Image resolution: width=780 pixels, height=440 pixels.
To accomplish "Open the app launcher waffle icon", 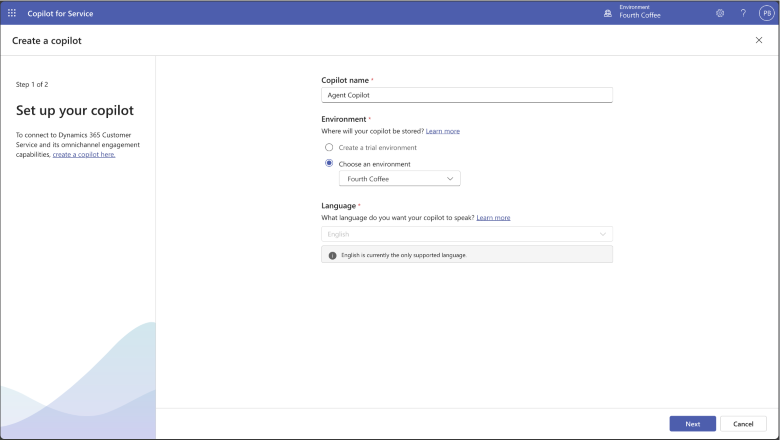I will coord(12,13).
